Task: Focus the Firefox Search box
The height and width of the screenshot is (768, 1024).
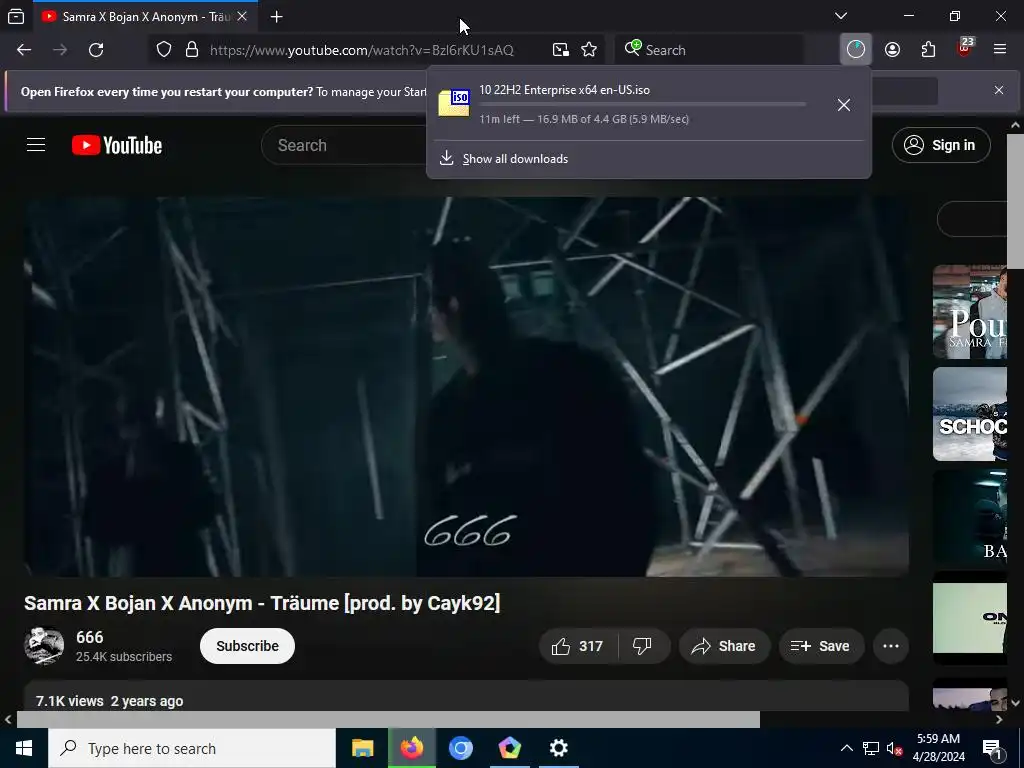Action: [x=709, y=50]
